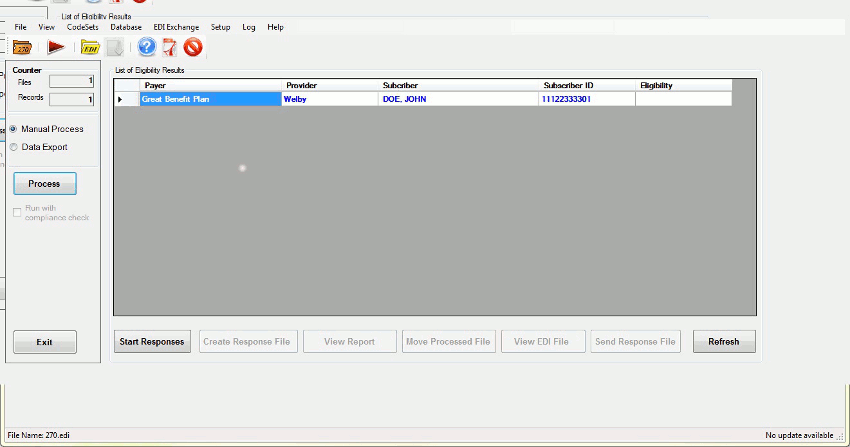Image resolution: width=850 pixels, height=447 pixels.
Task: Open help with blue question mark icon
Action: (x=147, y=46)
